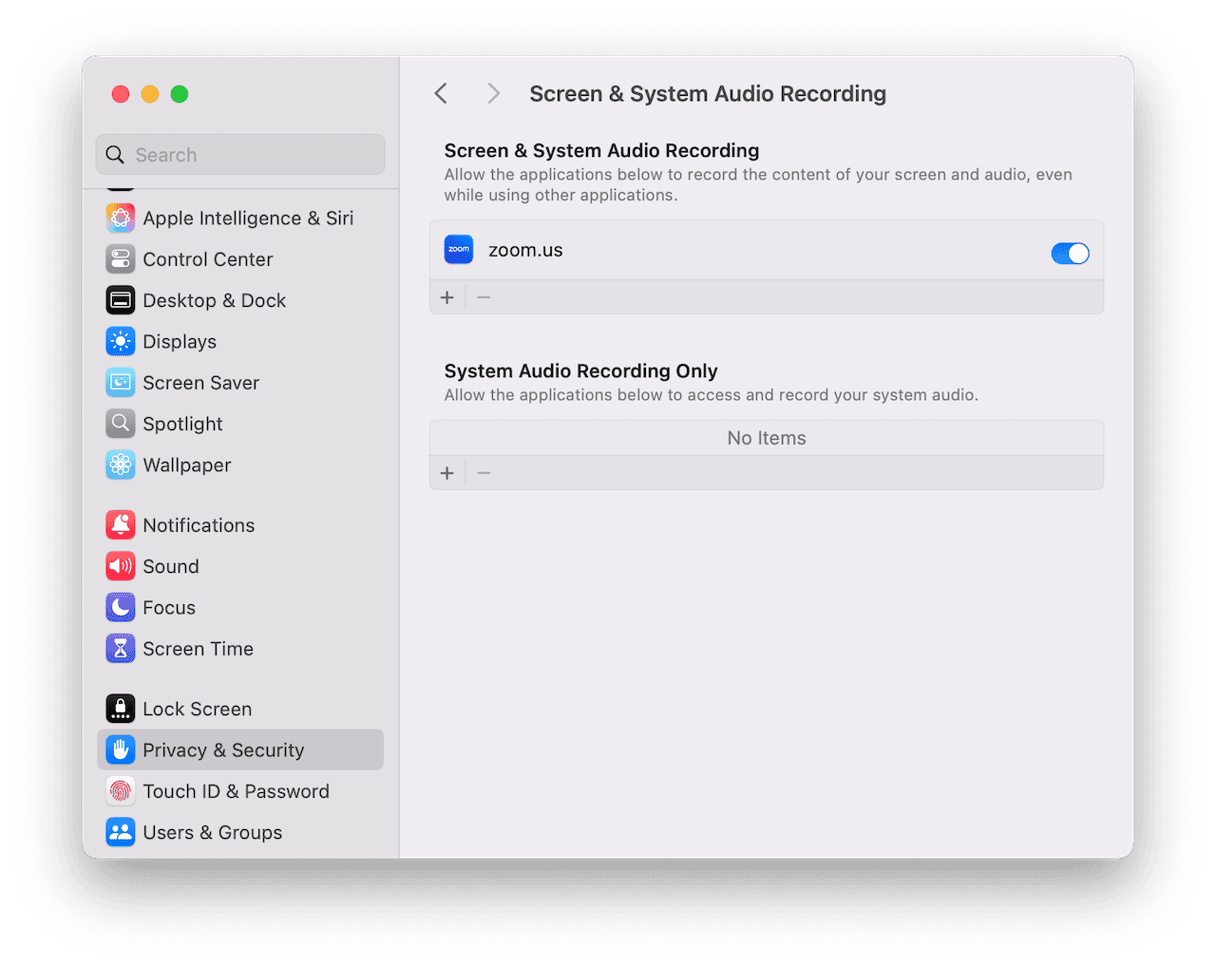Open Sound settings
The width and height of the screenshot is (1216, 967).
click(120, 566)
